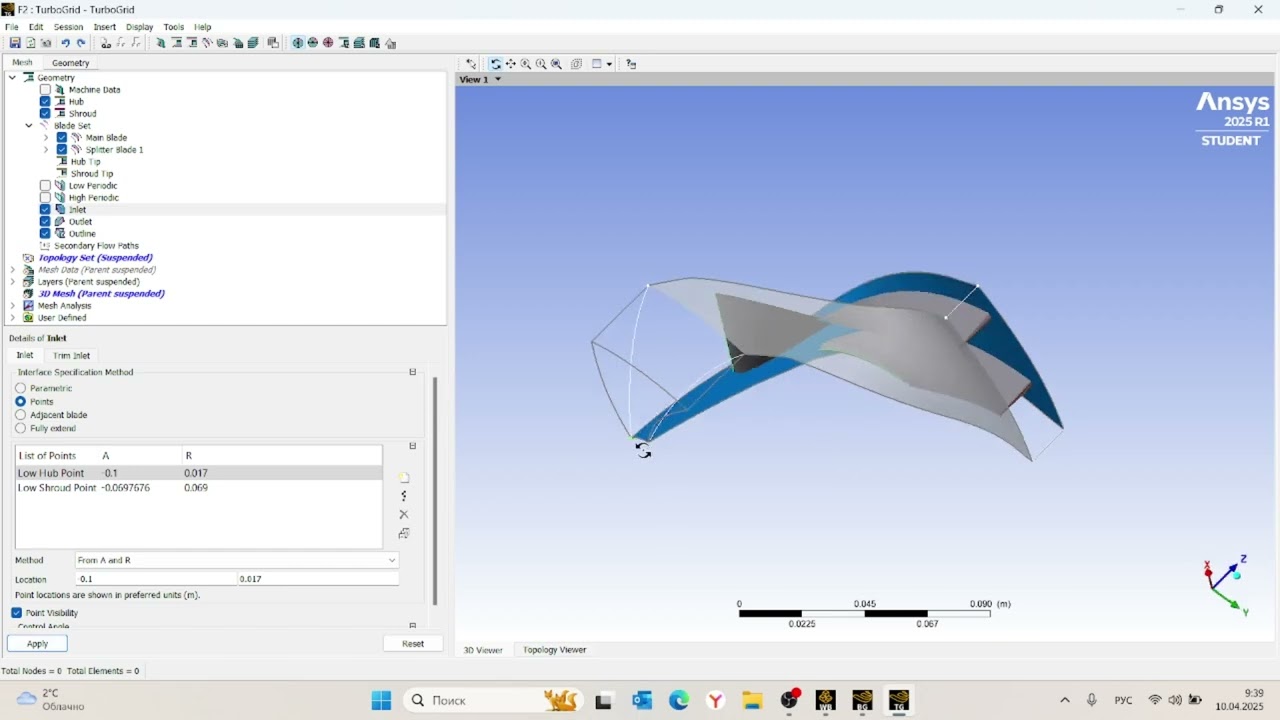Viewport: 1280px width, 720px height.
Task: Enable the High Periodic checkbox
Action: coord(45,198)
